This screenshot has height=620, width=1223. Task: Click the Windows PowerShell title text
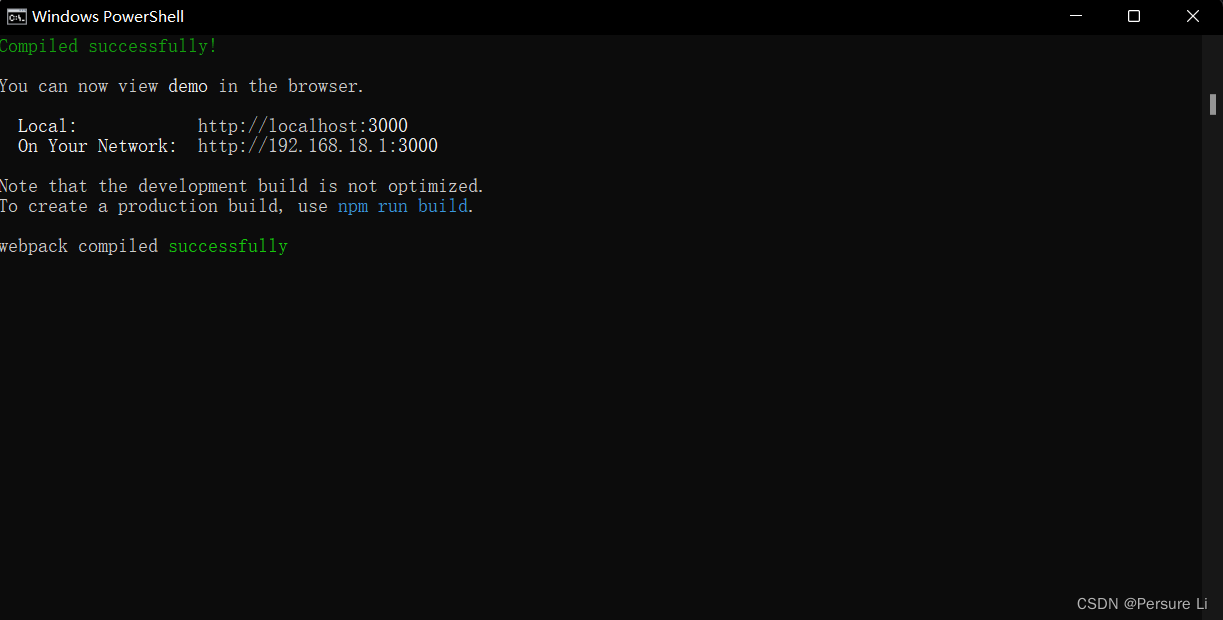106,16
